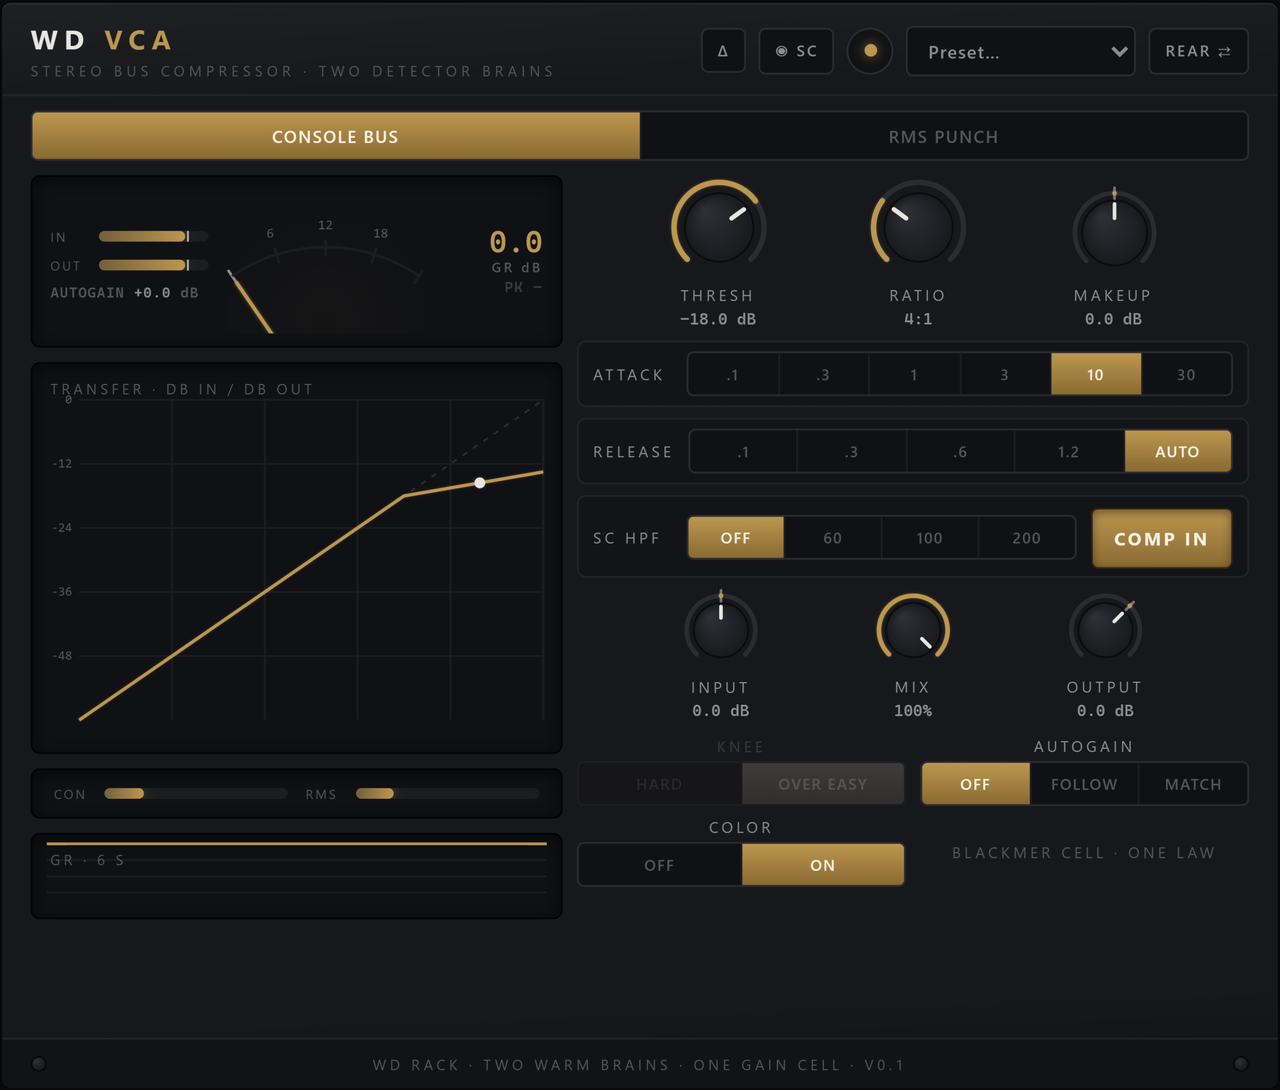Click the IN level meter
Screen dimensions: 1280x1090
pyautogui.click(x=153, y=237)
